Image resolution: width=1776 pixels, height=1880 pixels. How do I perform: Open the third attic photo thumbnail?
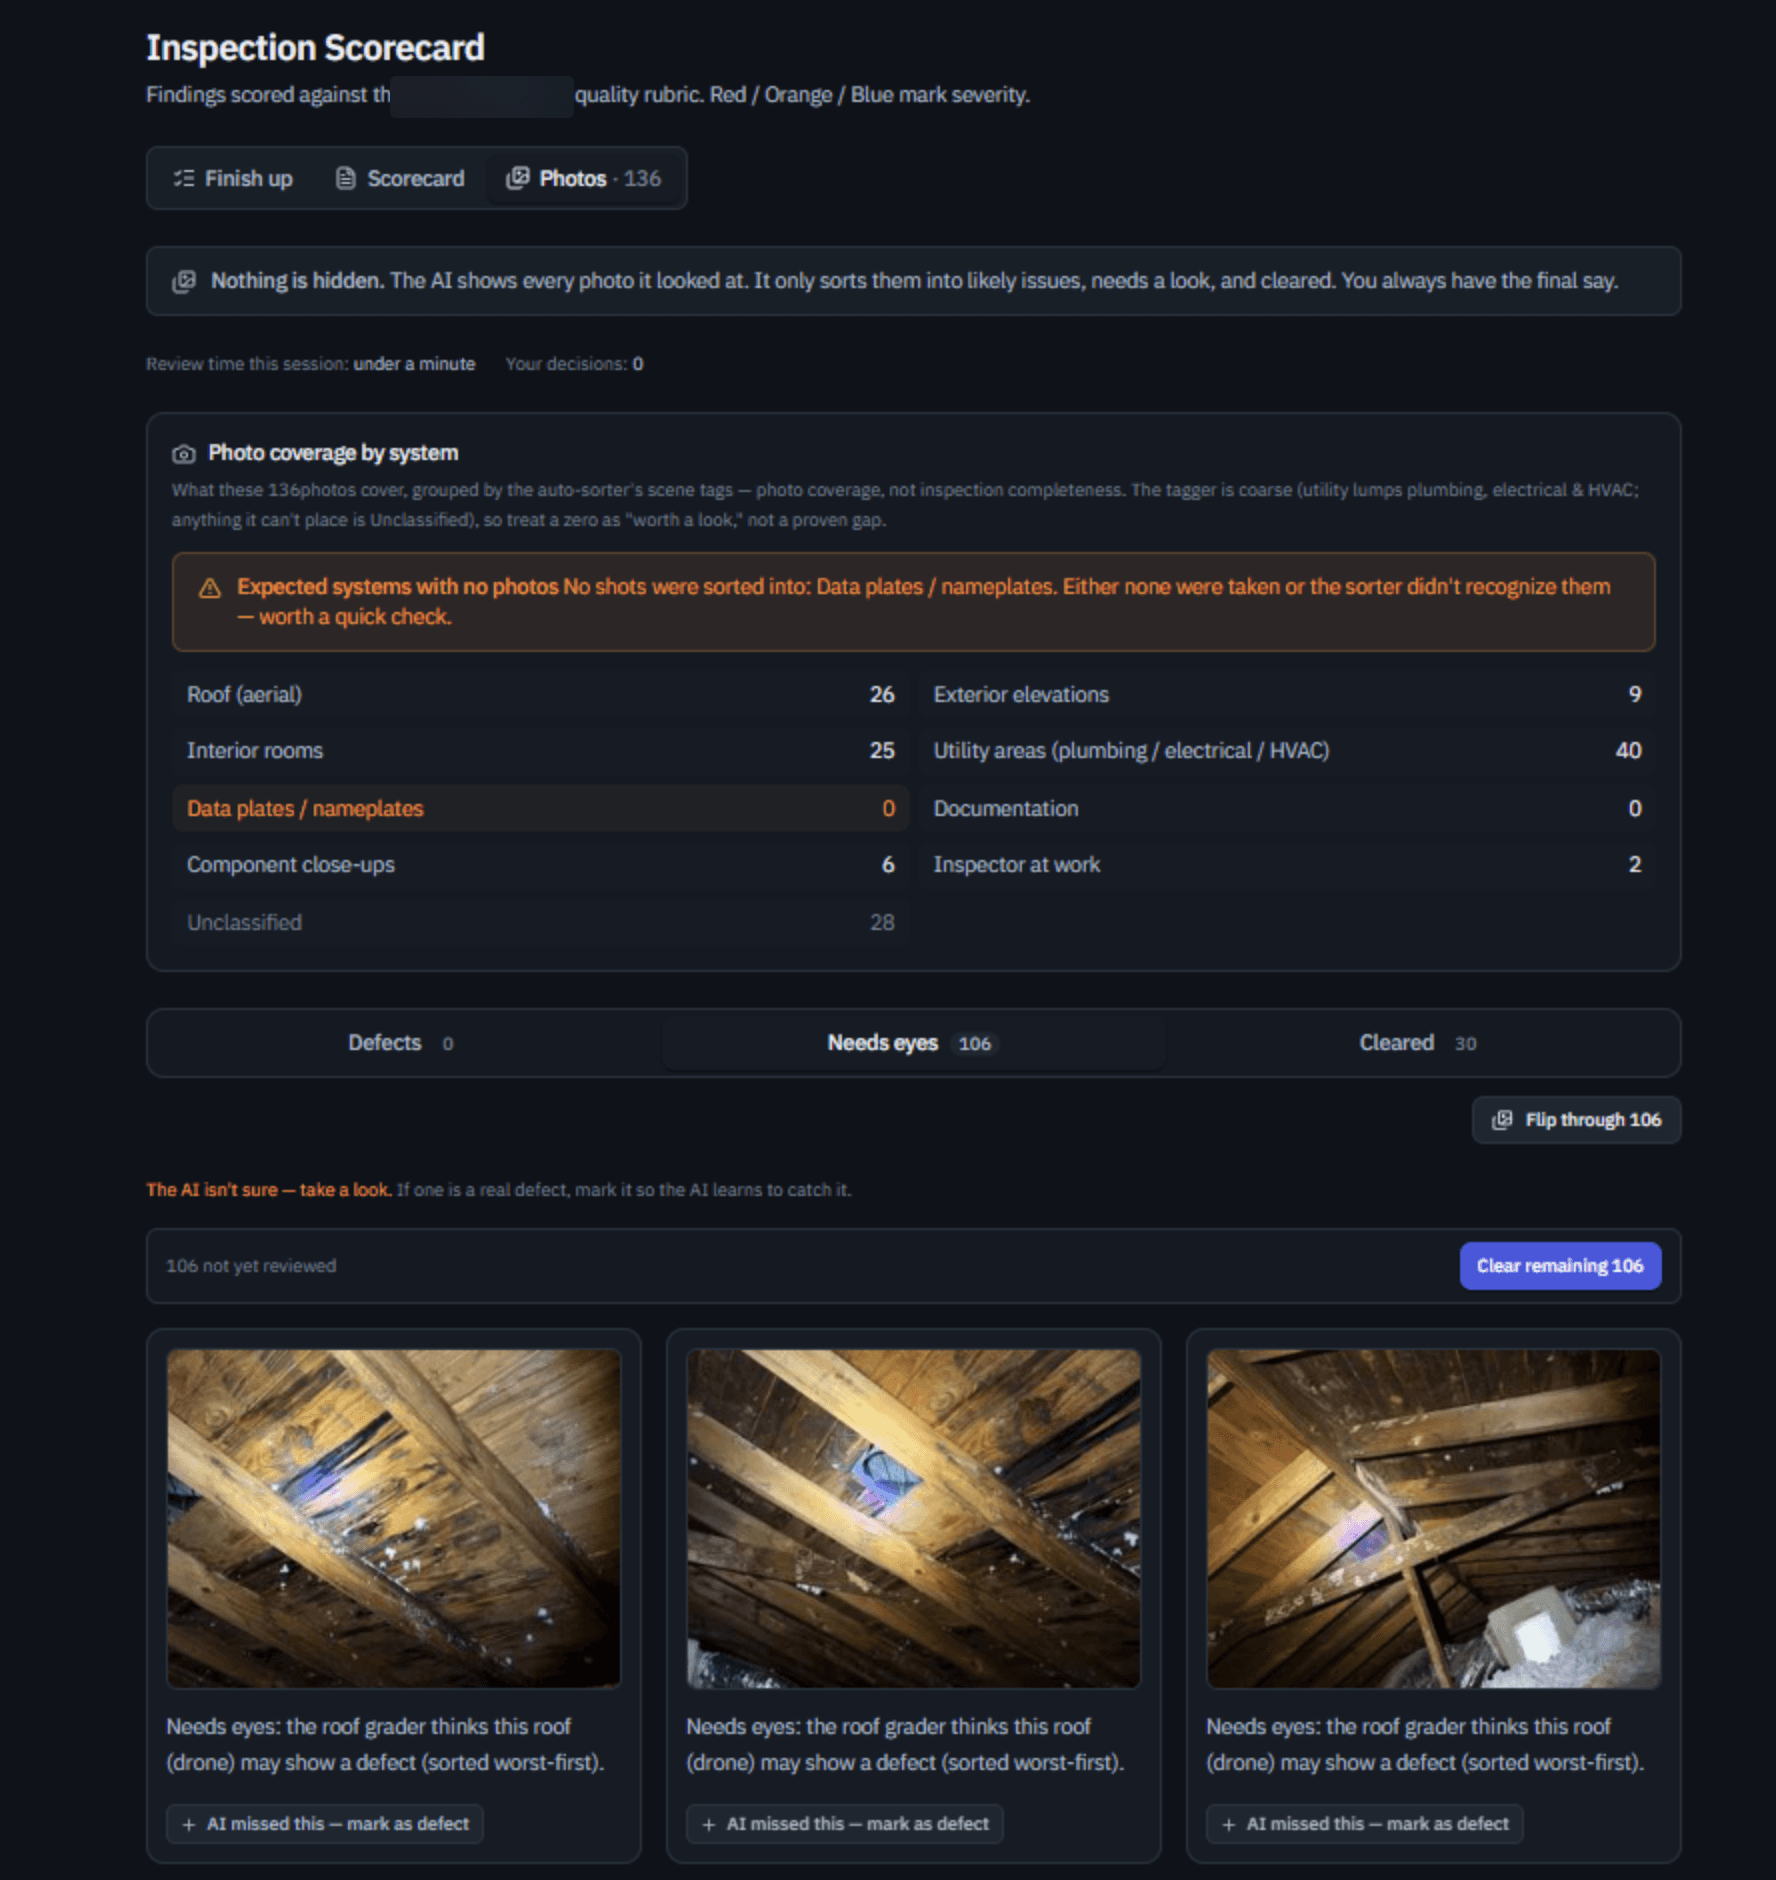point(1433,1518)
